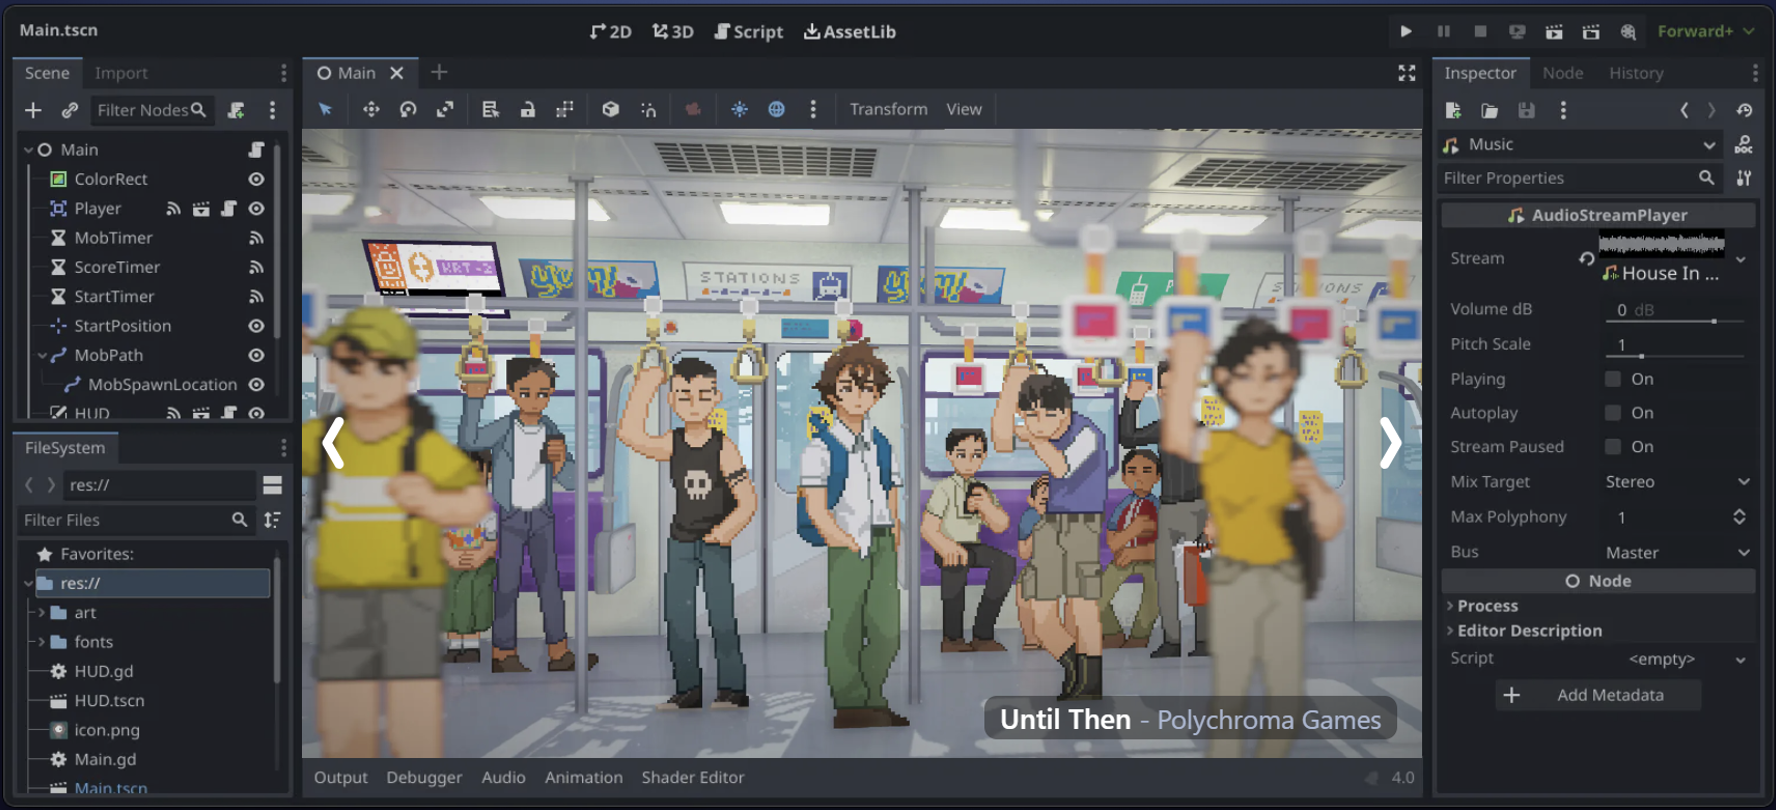Click the Add Metadata button
Viewport: 1776px width, 810px height.
click(1597, 695)
